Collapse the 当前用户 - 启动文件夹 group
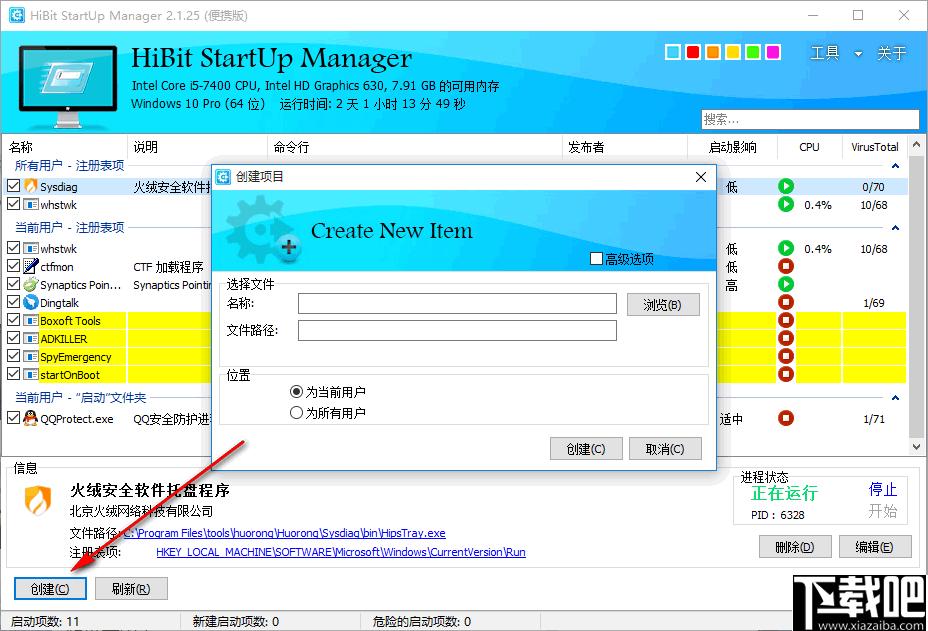This screenshot has width=928, height=631. pos(895,398)
